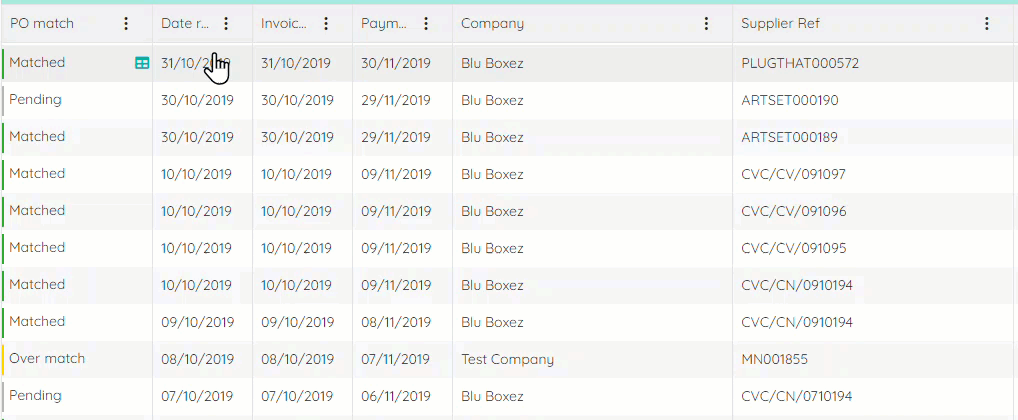
Task: Click supplier ref MN001855
Action: point(775,359)
